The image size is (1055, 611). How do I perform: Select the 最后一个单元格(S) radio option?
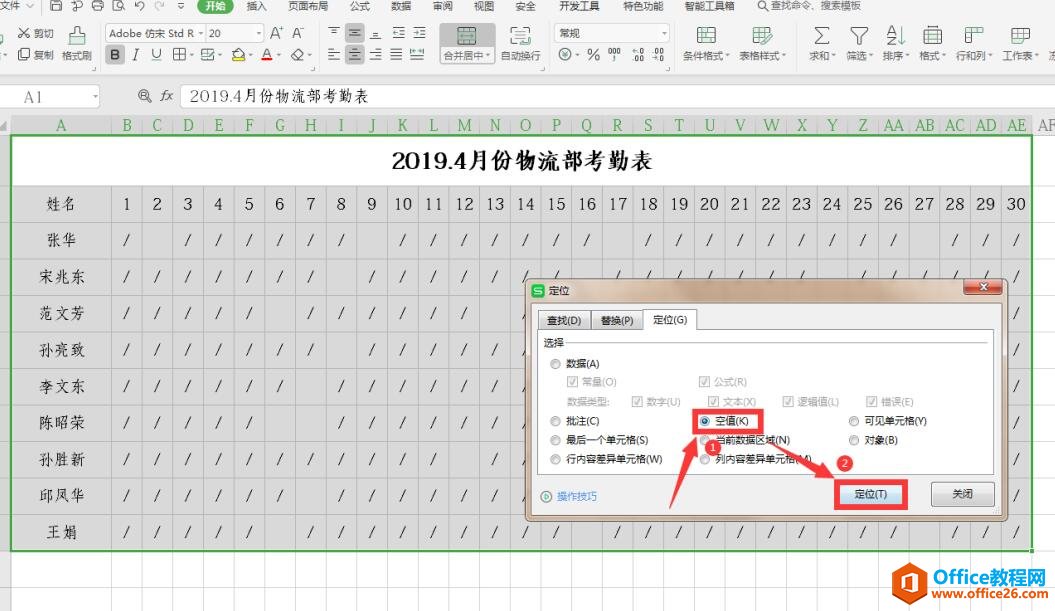coord(555,440)
